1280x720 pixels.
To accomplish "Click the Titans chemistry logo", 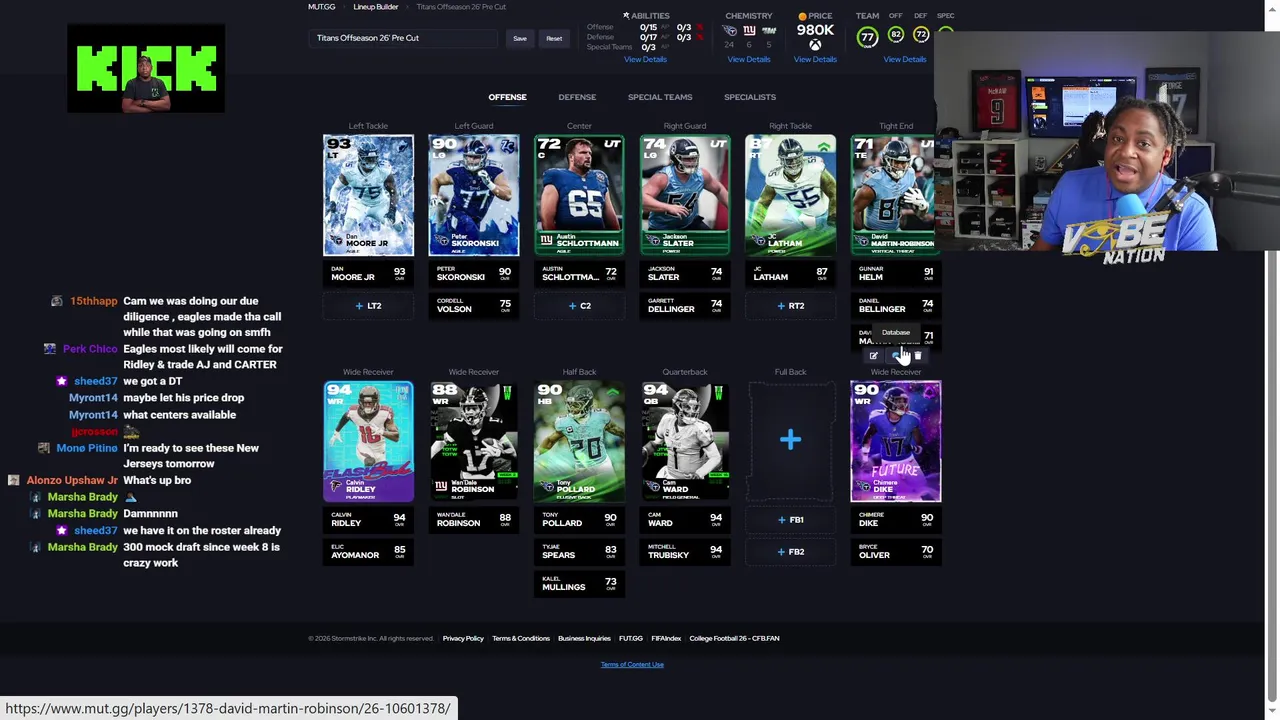I will [x=729, y=31].
